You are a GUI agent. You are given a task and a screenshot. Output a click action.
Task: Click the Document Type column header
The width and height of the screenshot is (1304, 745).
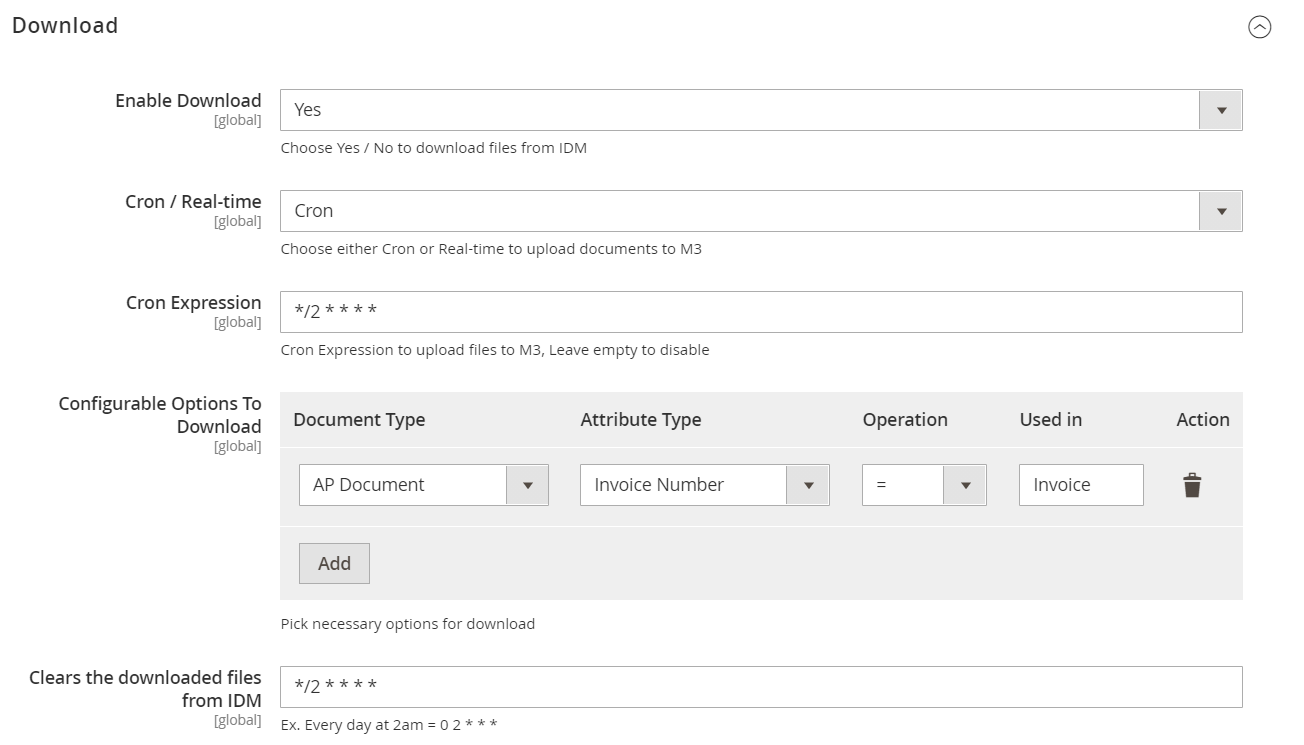point(359,420)
